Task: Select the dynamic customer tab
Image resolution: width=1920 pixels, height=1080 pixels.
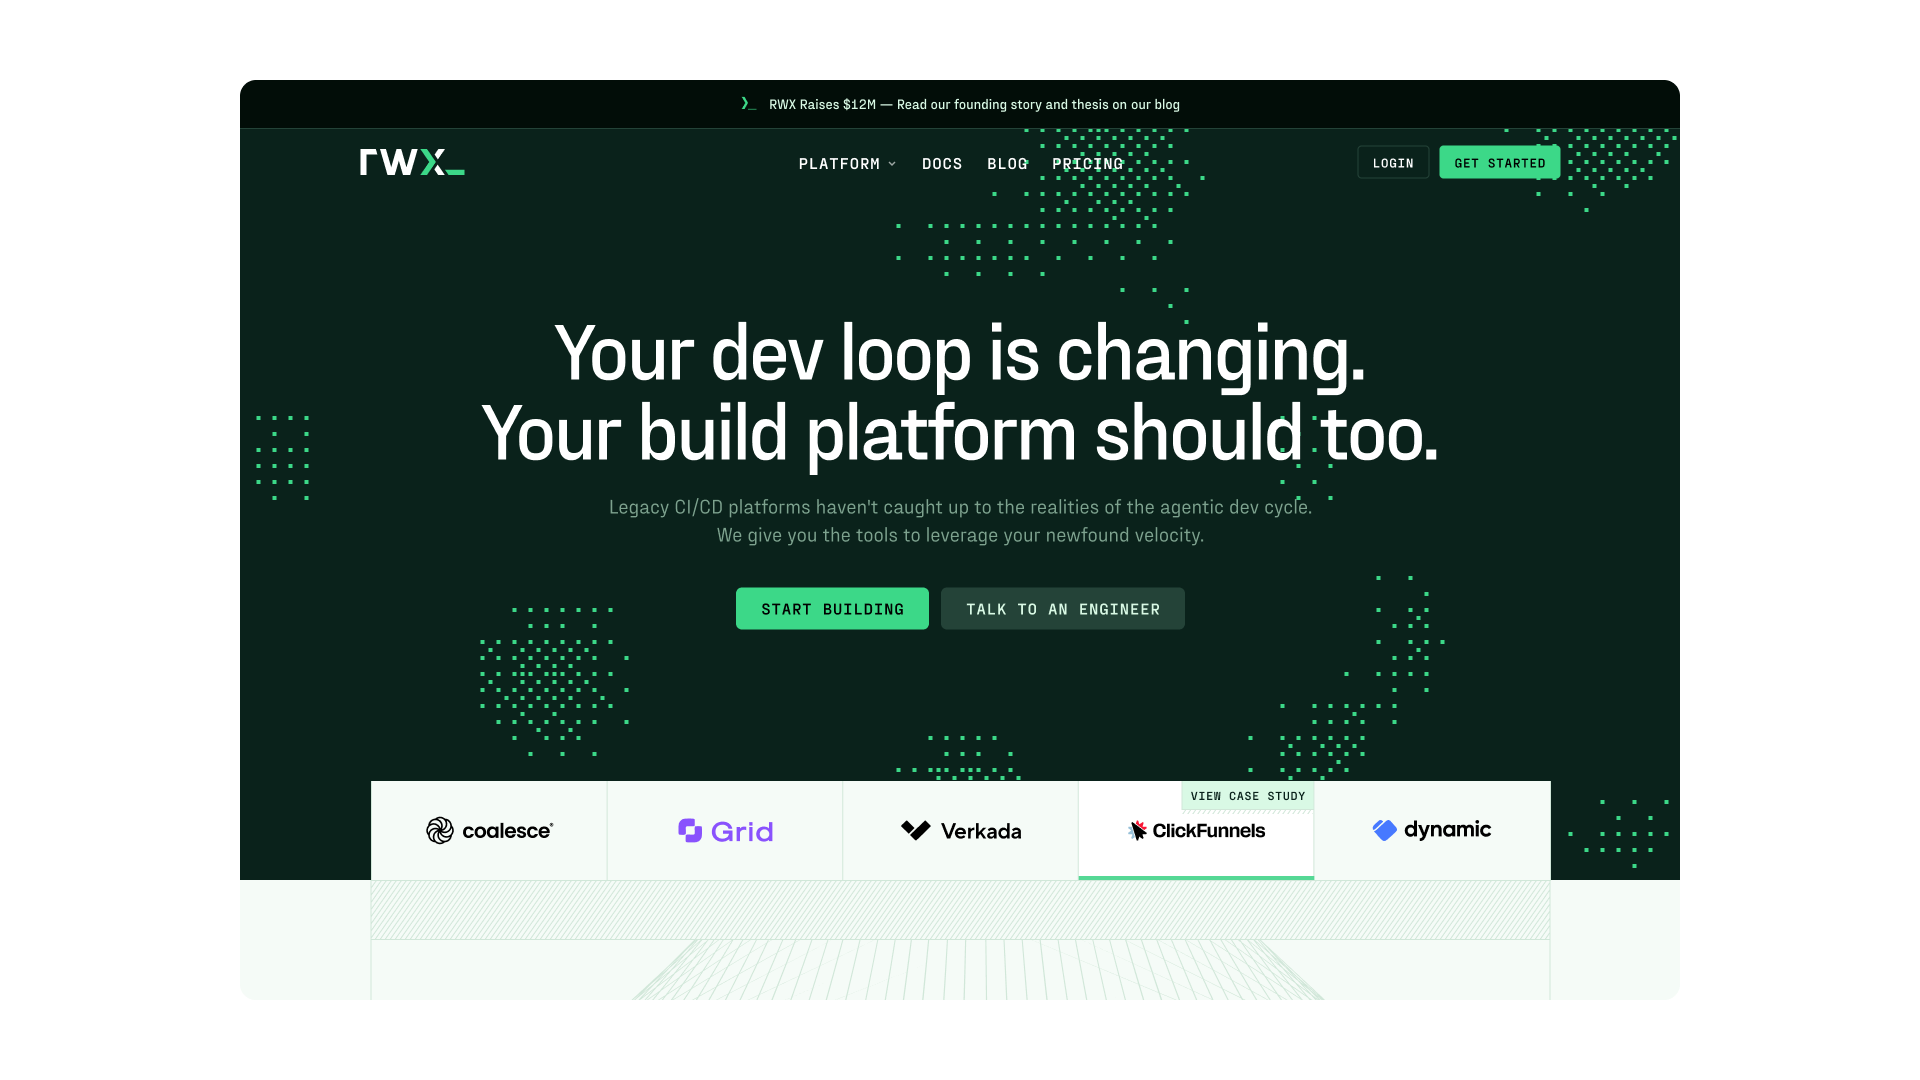Action: [x=1432, y=831]
